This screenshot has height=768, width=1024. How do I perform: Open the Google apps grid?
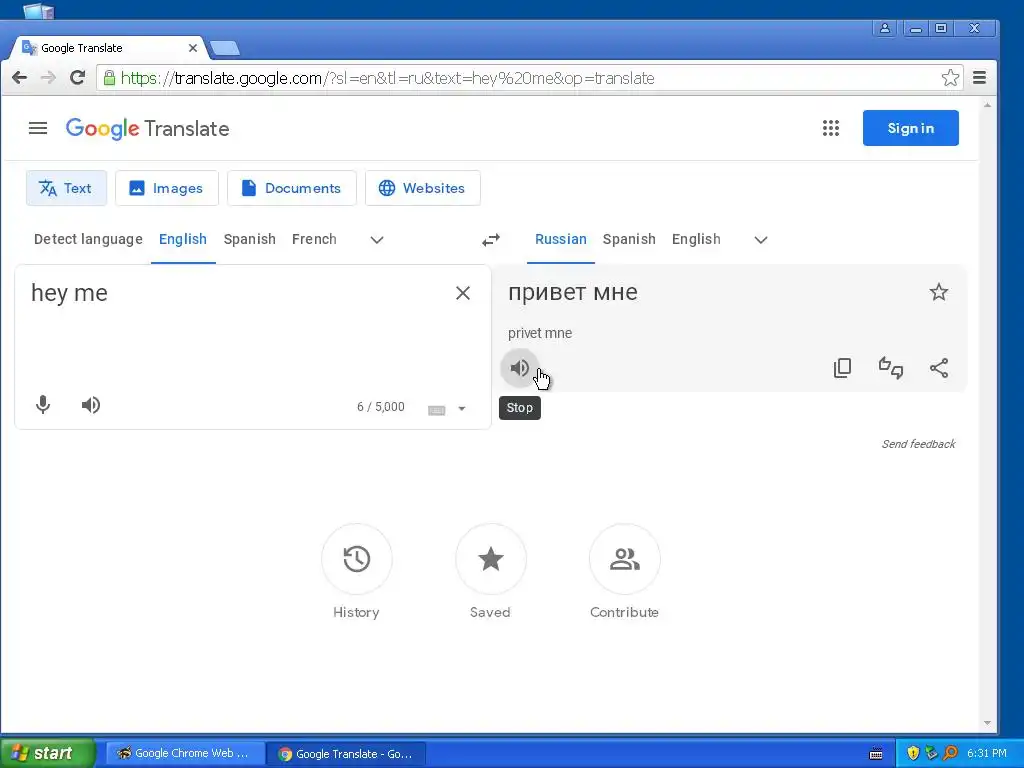click(x=830, y=128)
